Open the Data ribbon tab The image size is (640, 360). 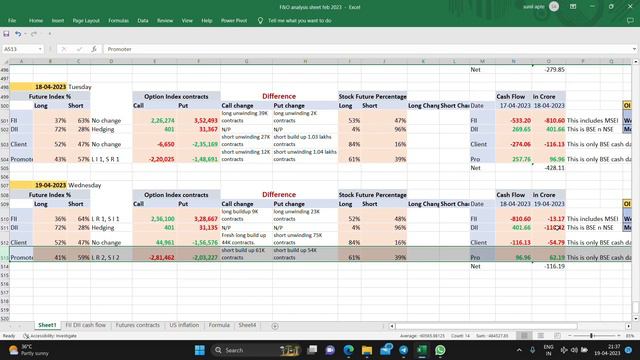click(x=143, y=20)
